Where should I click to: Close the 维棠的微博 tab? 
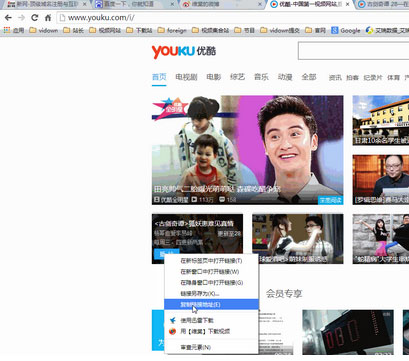pos(260,4)
